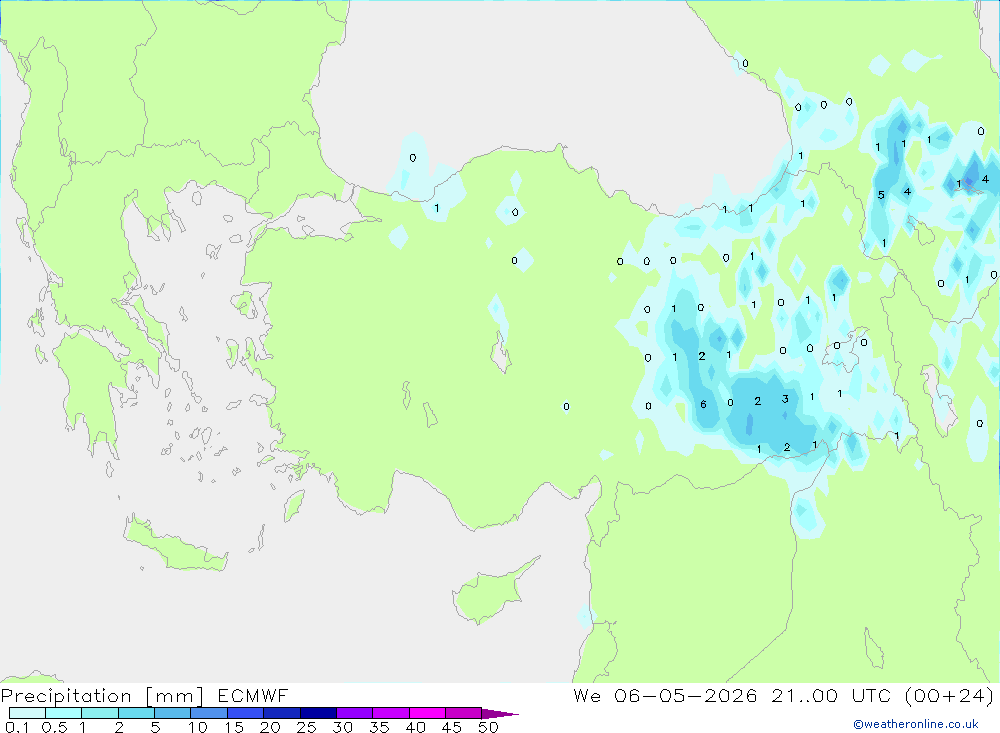This screenshot has width=1000, height=733.
Task: Click the '3' precipitation value on map
Action: (x=785, y=399)
